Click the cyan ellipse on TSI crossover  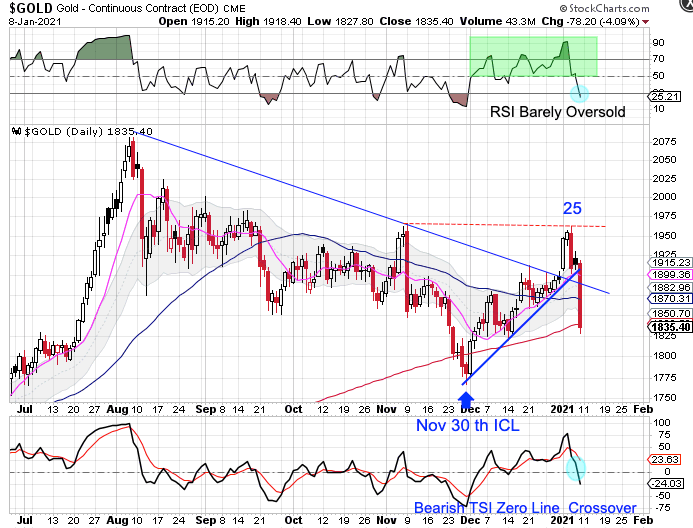coord(577,468)
